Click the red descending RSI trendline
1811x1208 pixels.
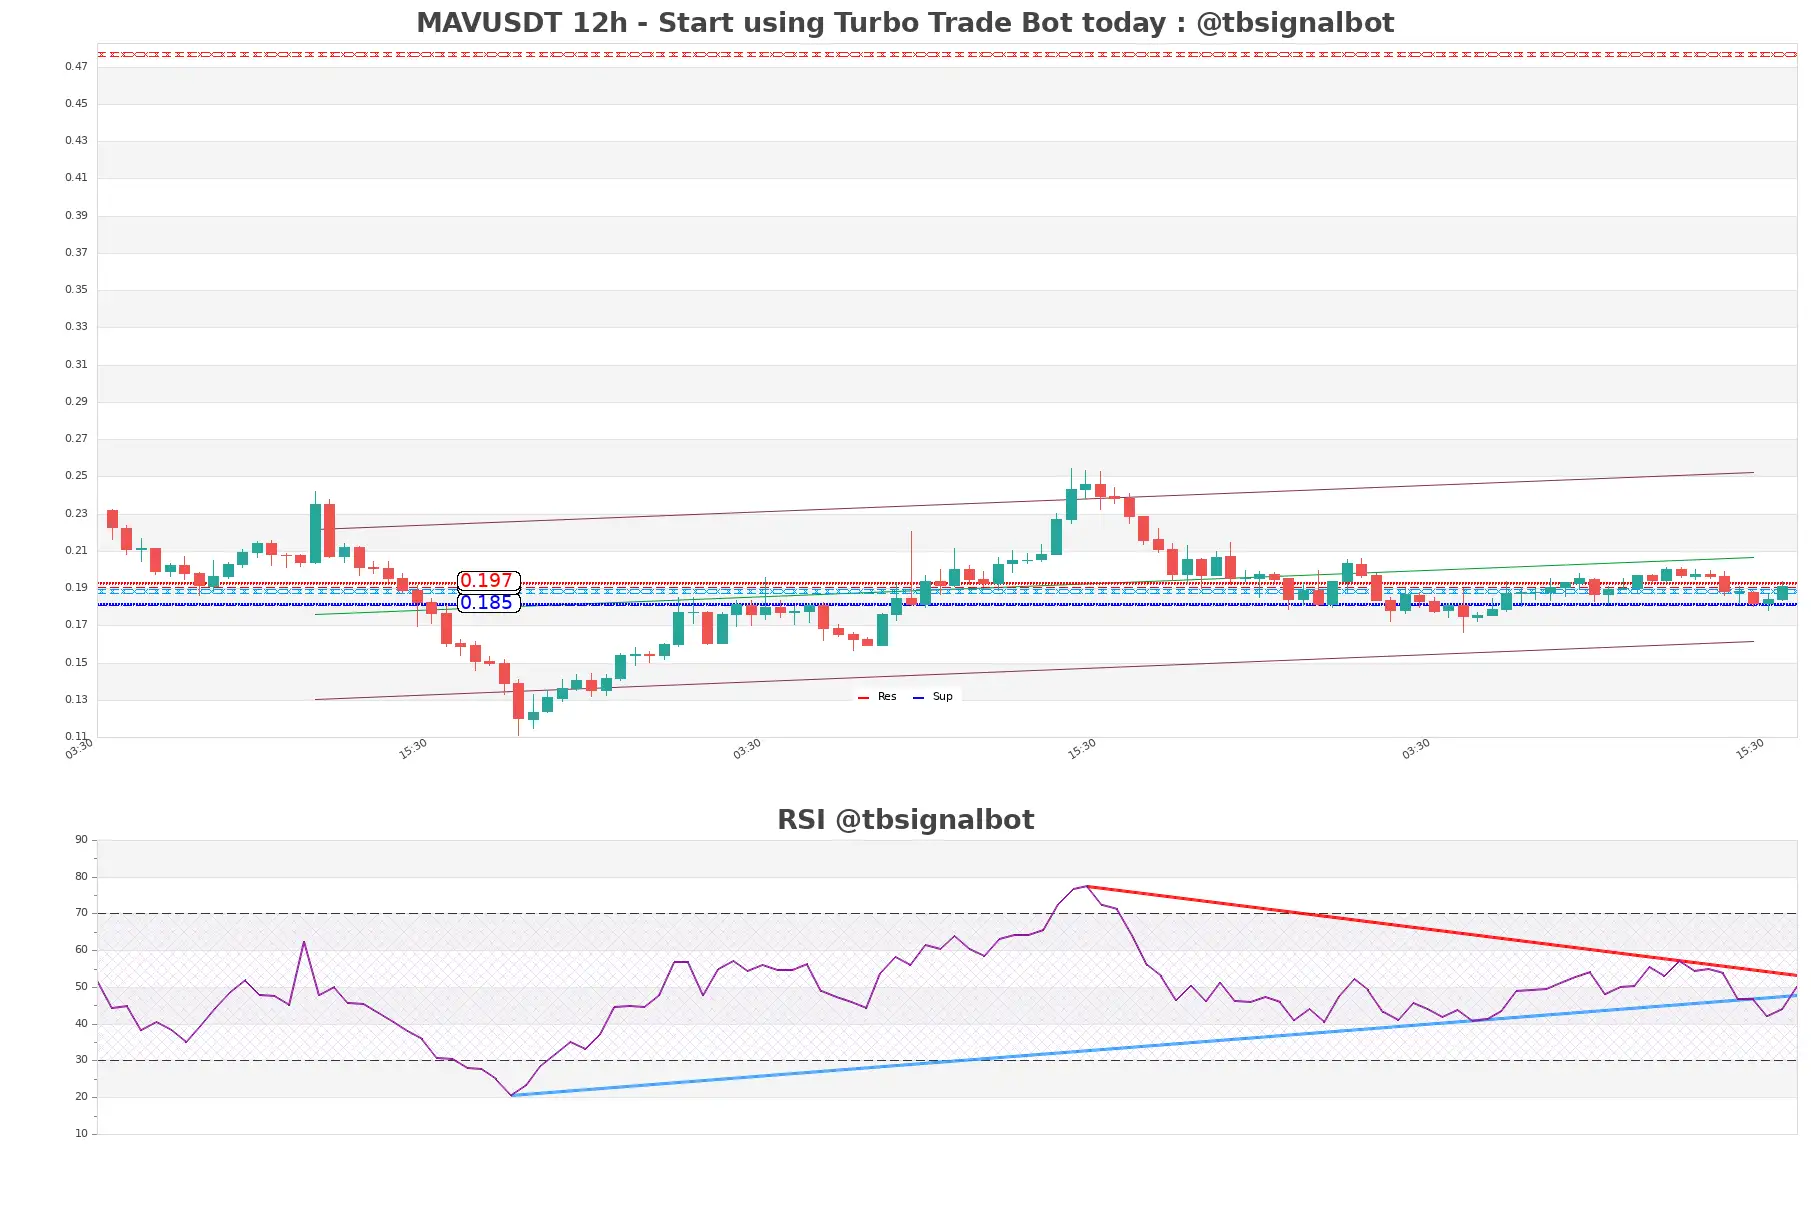1440,931
